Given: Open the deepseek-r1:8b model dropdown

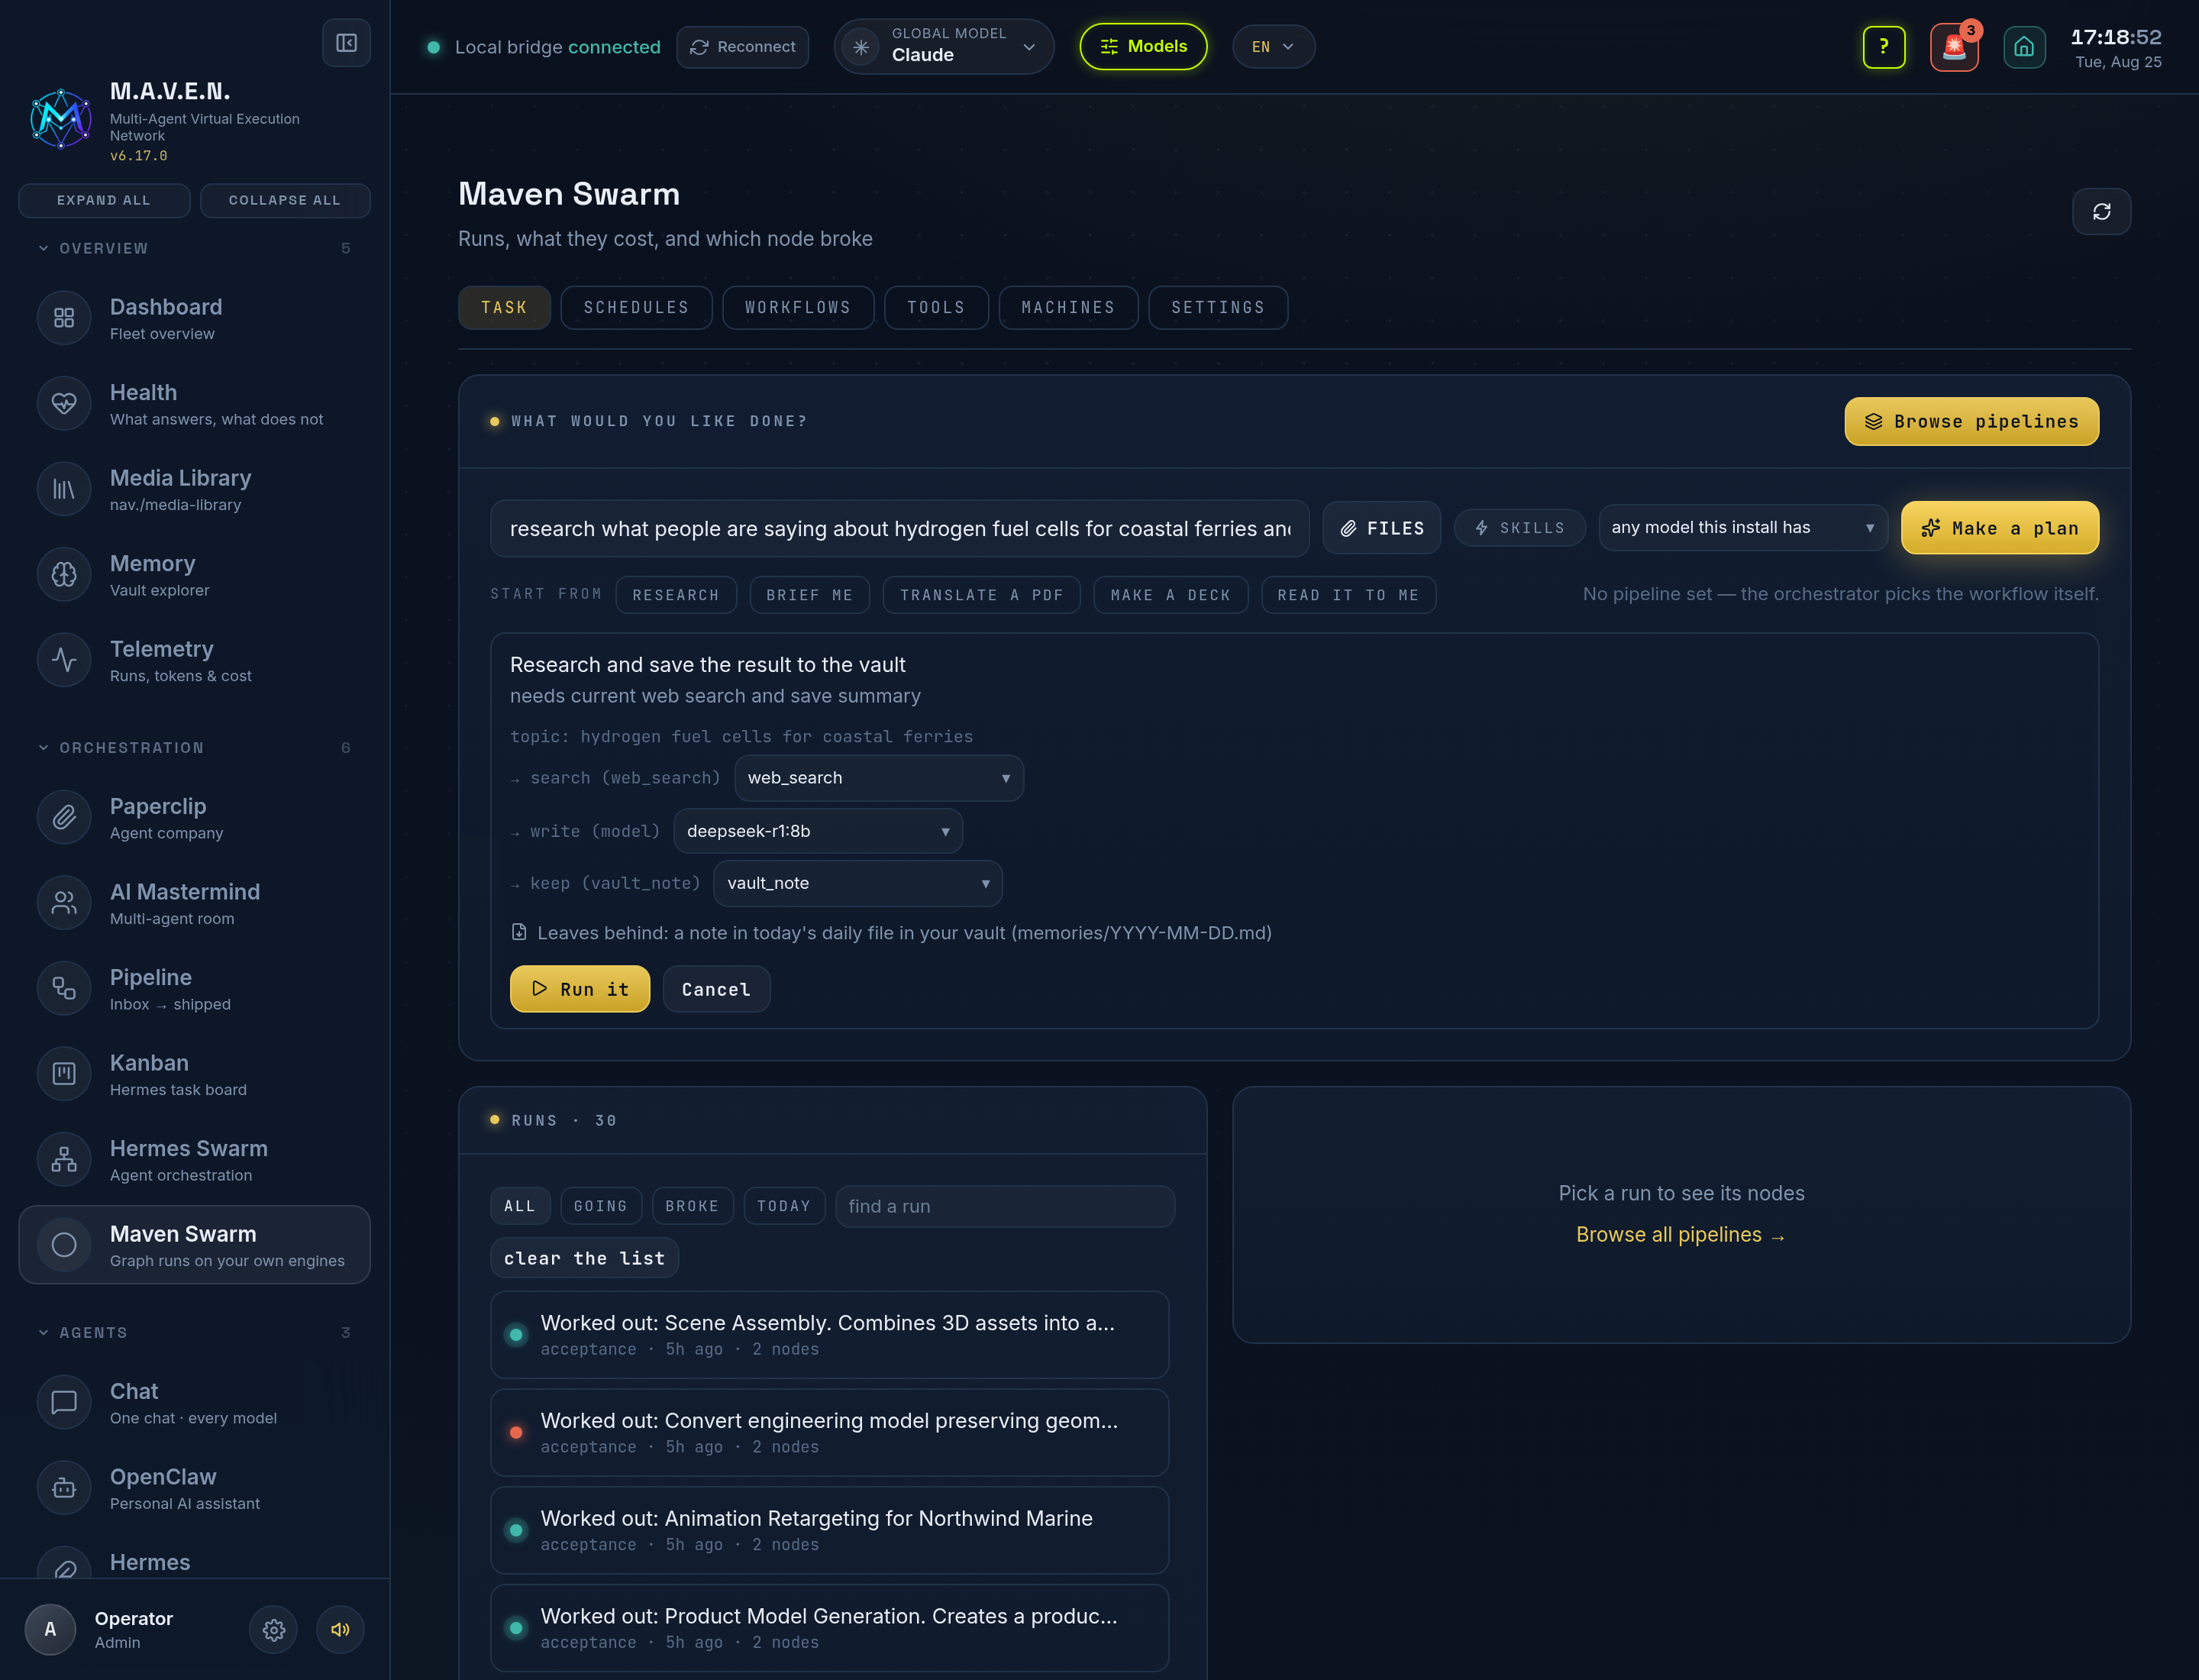Looking at the screenshot, I should [817, 831].
